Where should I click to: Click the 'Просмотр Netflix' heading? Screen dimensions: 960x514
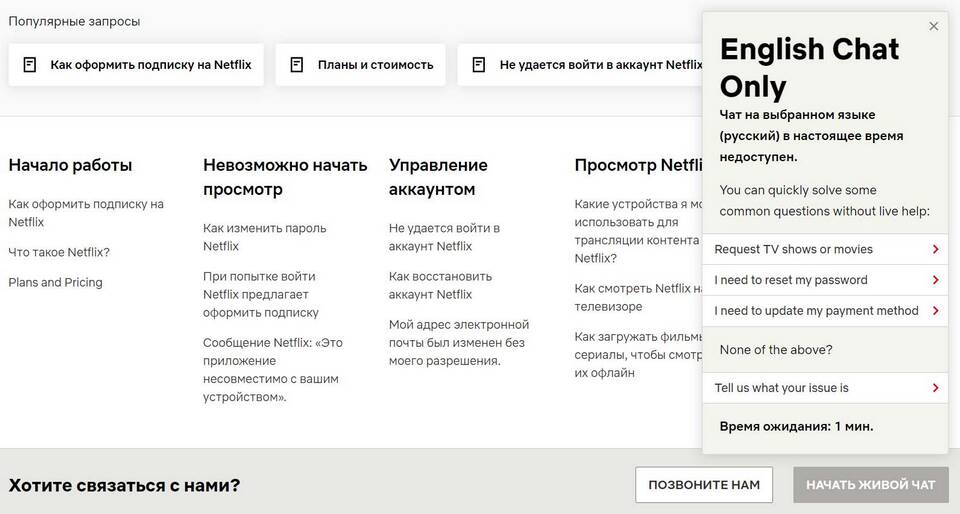(x=639, y=165)
